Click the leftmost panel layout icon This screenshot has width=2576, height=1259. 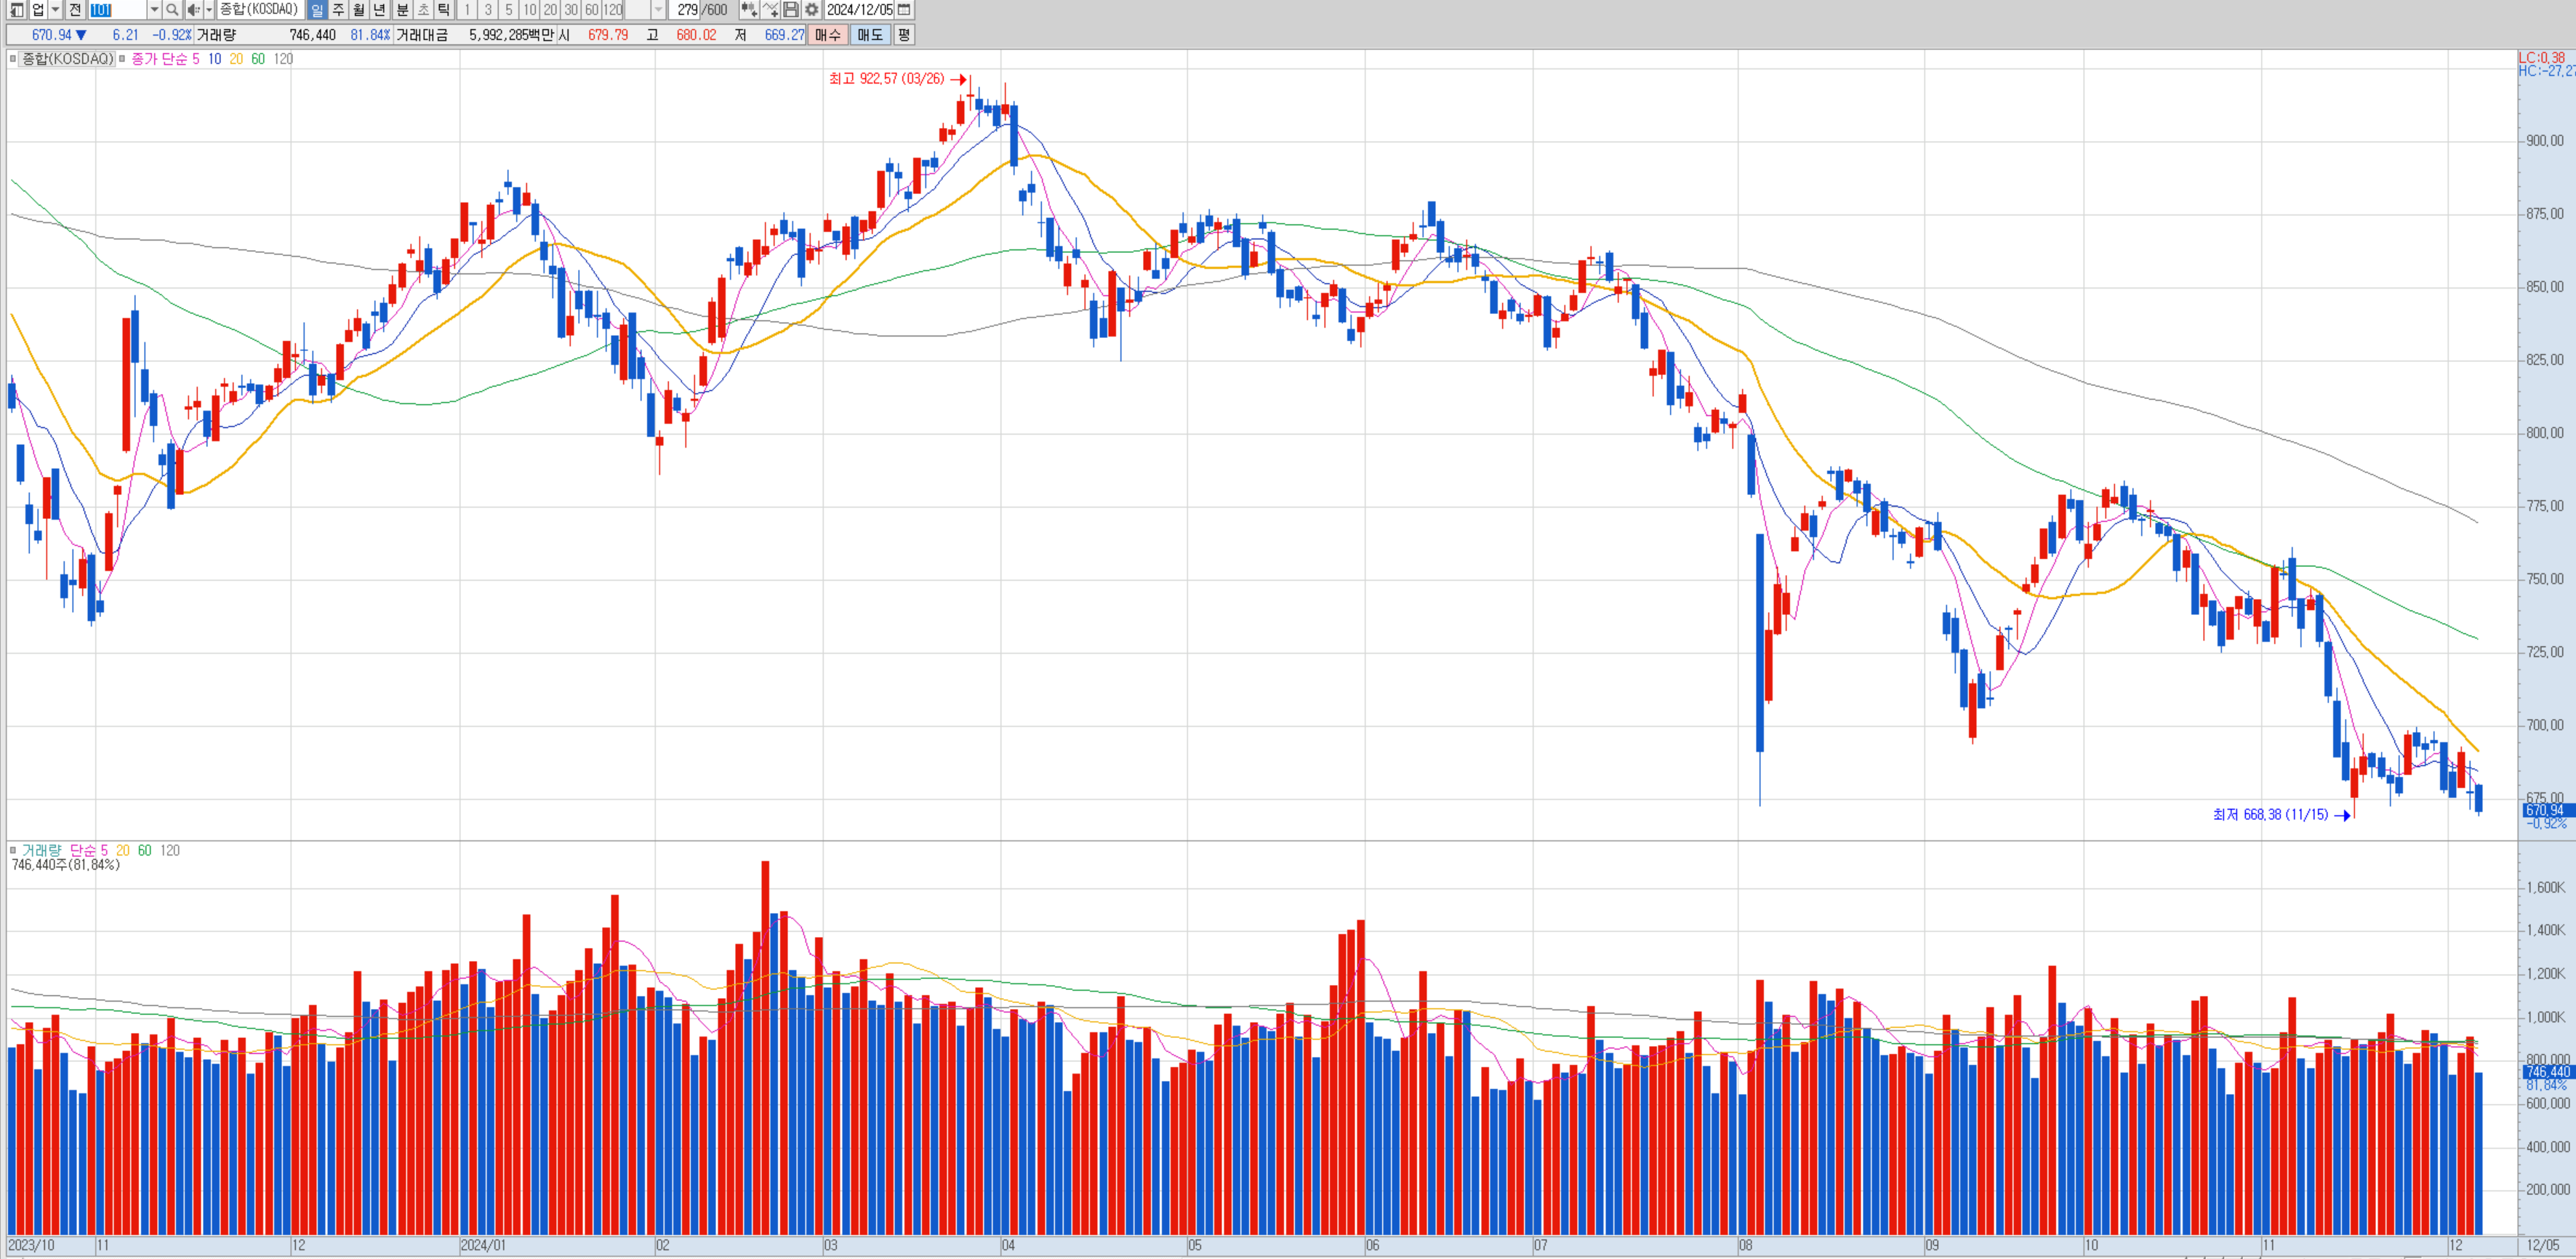click(x=17, y=10)
